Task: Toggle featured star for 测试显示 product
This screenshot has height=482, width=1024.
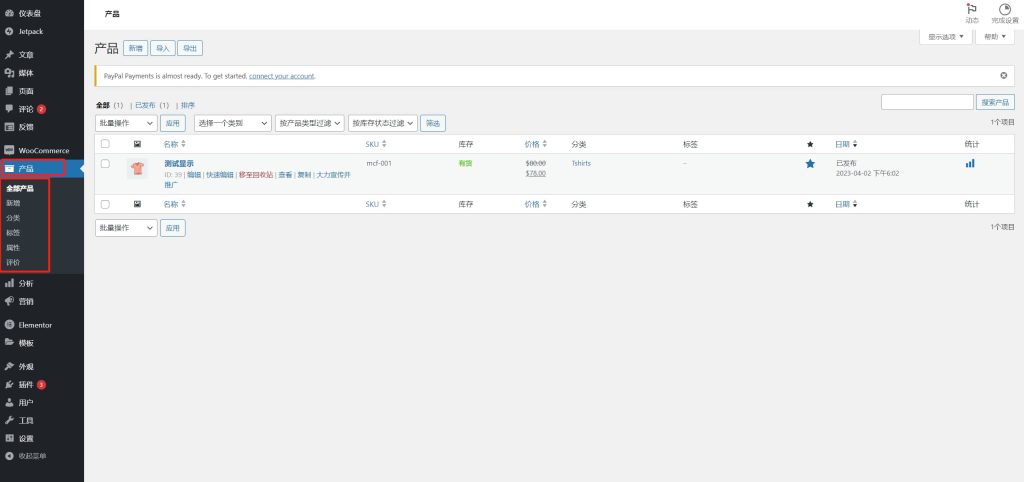Action: 810,164
